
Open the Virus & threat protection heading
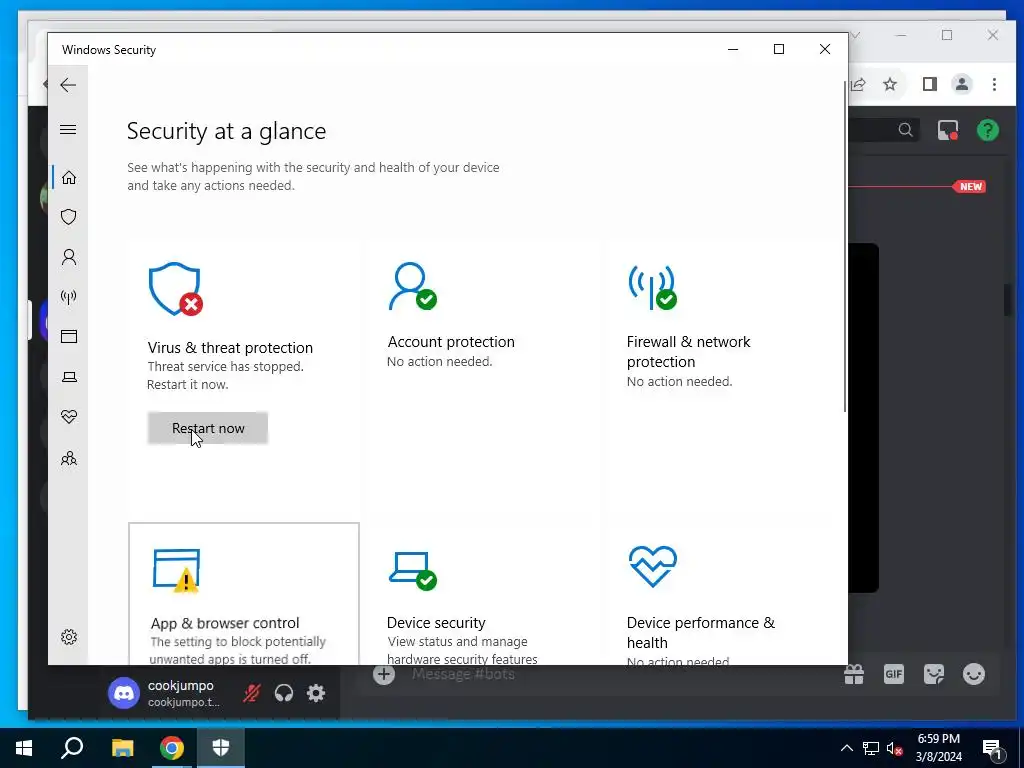click(230, 347)
